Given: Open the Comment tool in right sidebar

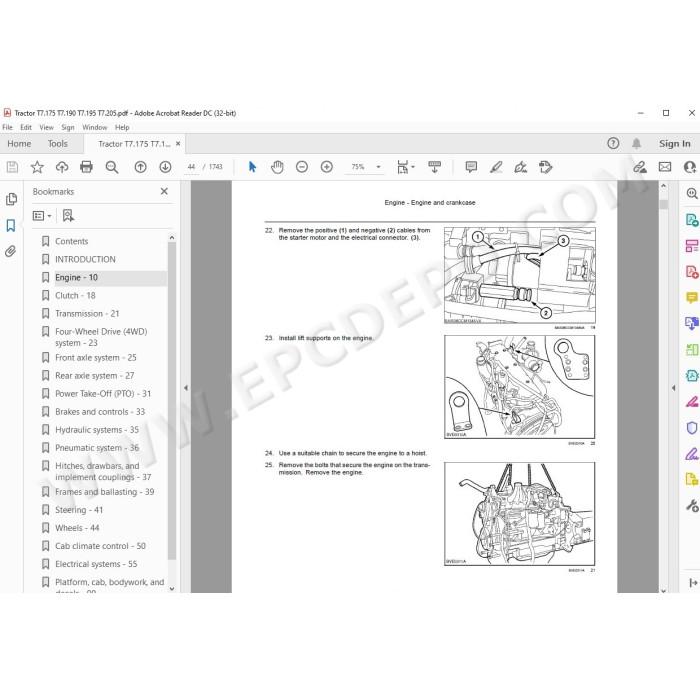Looking at the screenshot, I should [x=692, y=297].
